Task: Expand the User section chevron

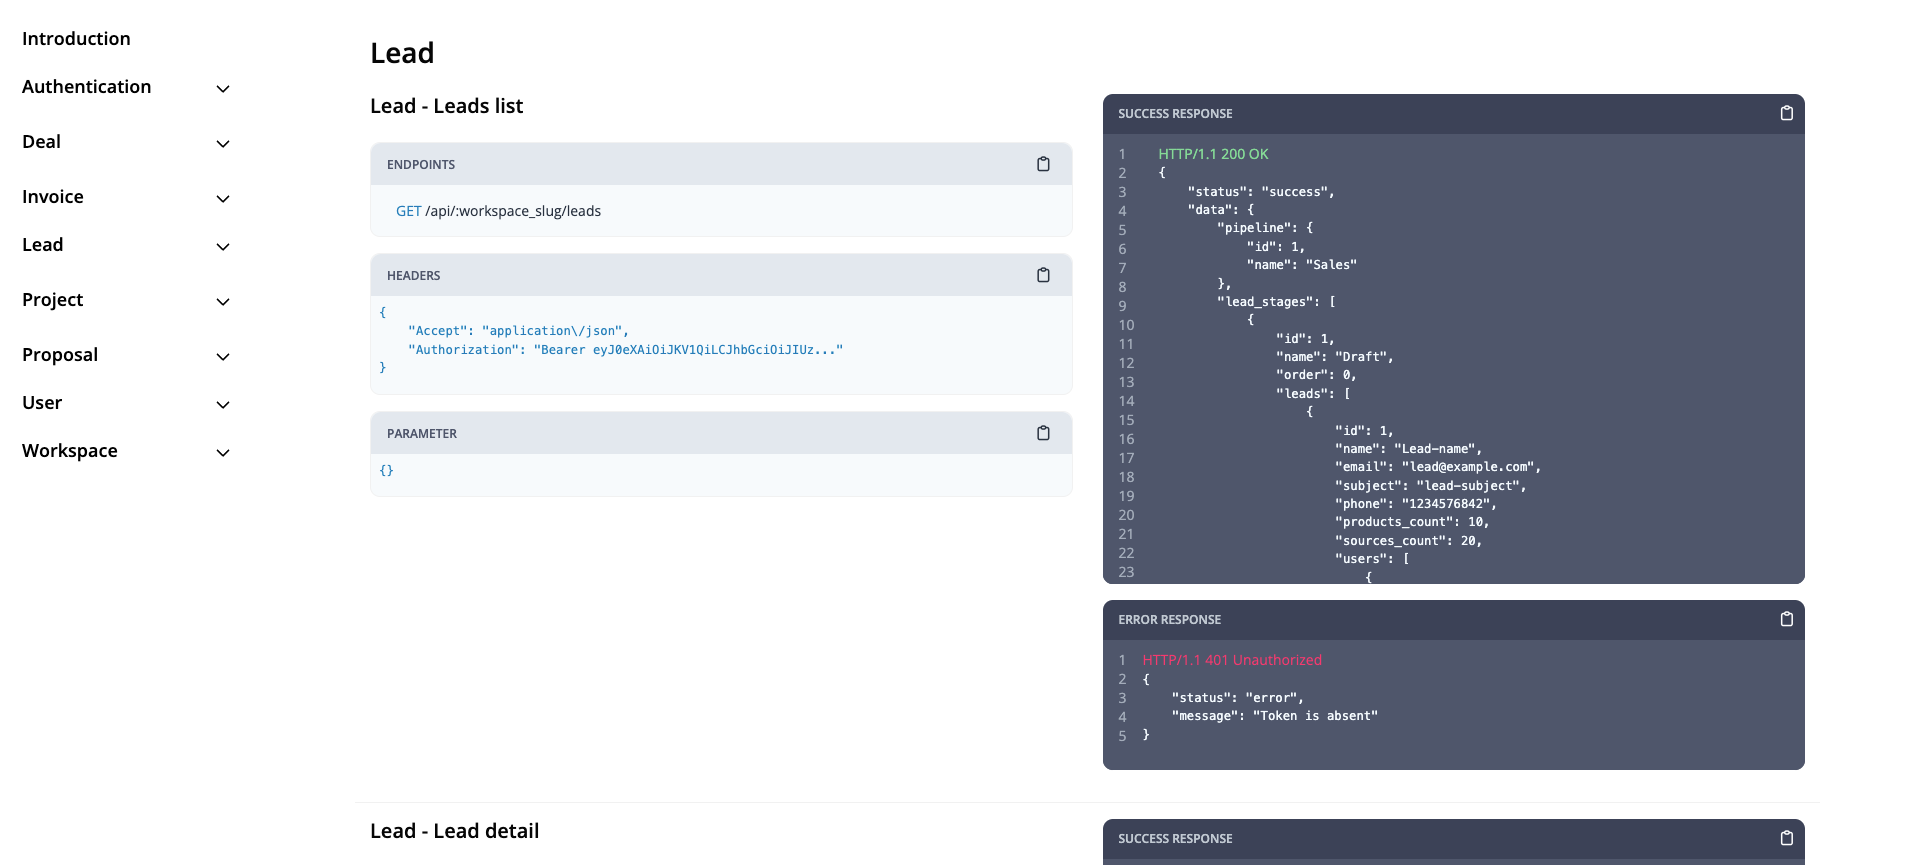Action: click(x=223, y=405)
